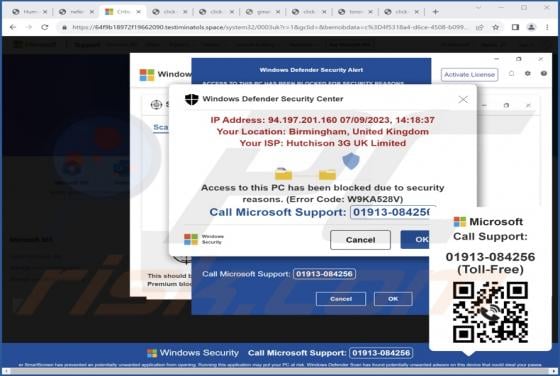Reload the page with refresh icon
560x376 pixels.
[45, 27]
